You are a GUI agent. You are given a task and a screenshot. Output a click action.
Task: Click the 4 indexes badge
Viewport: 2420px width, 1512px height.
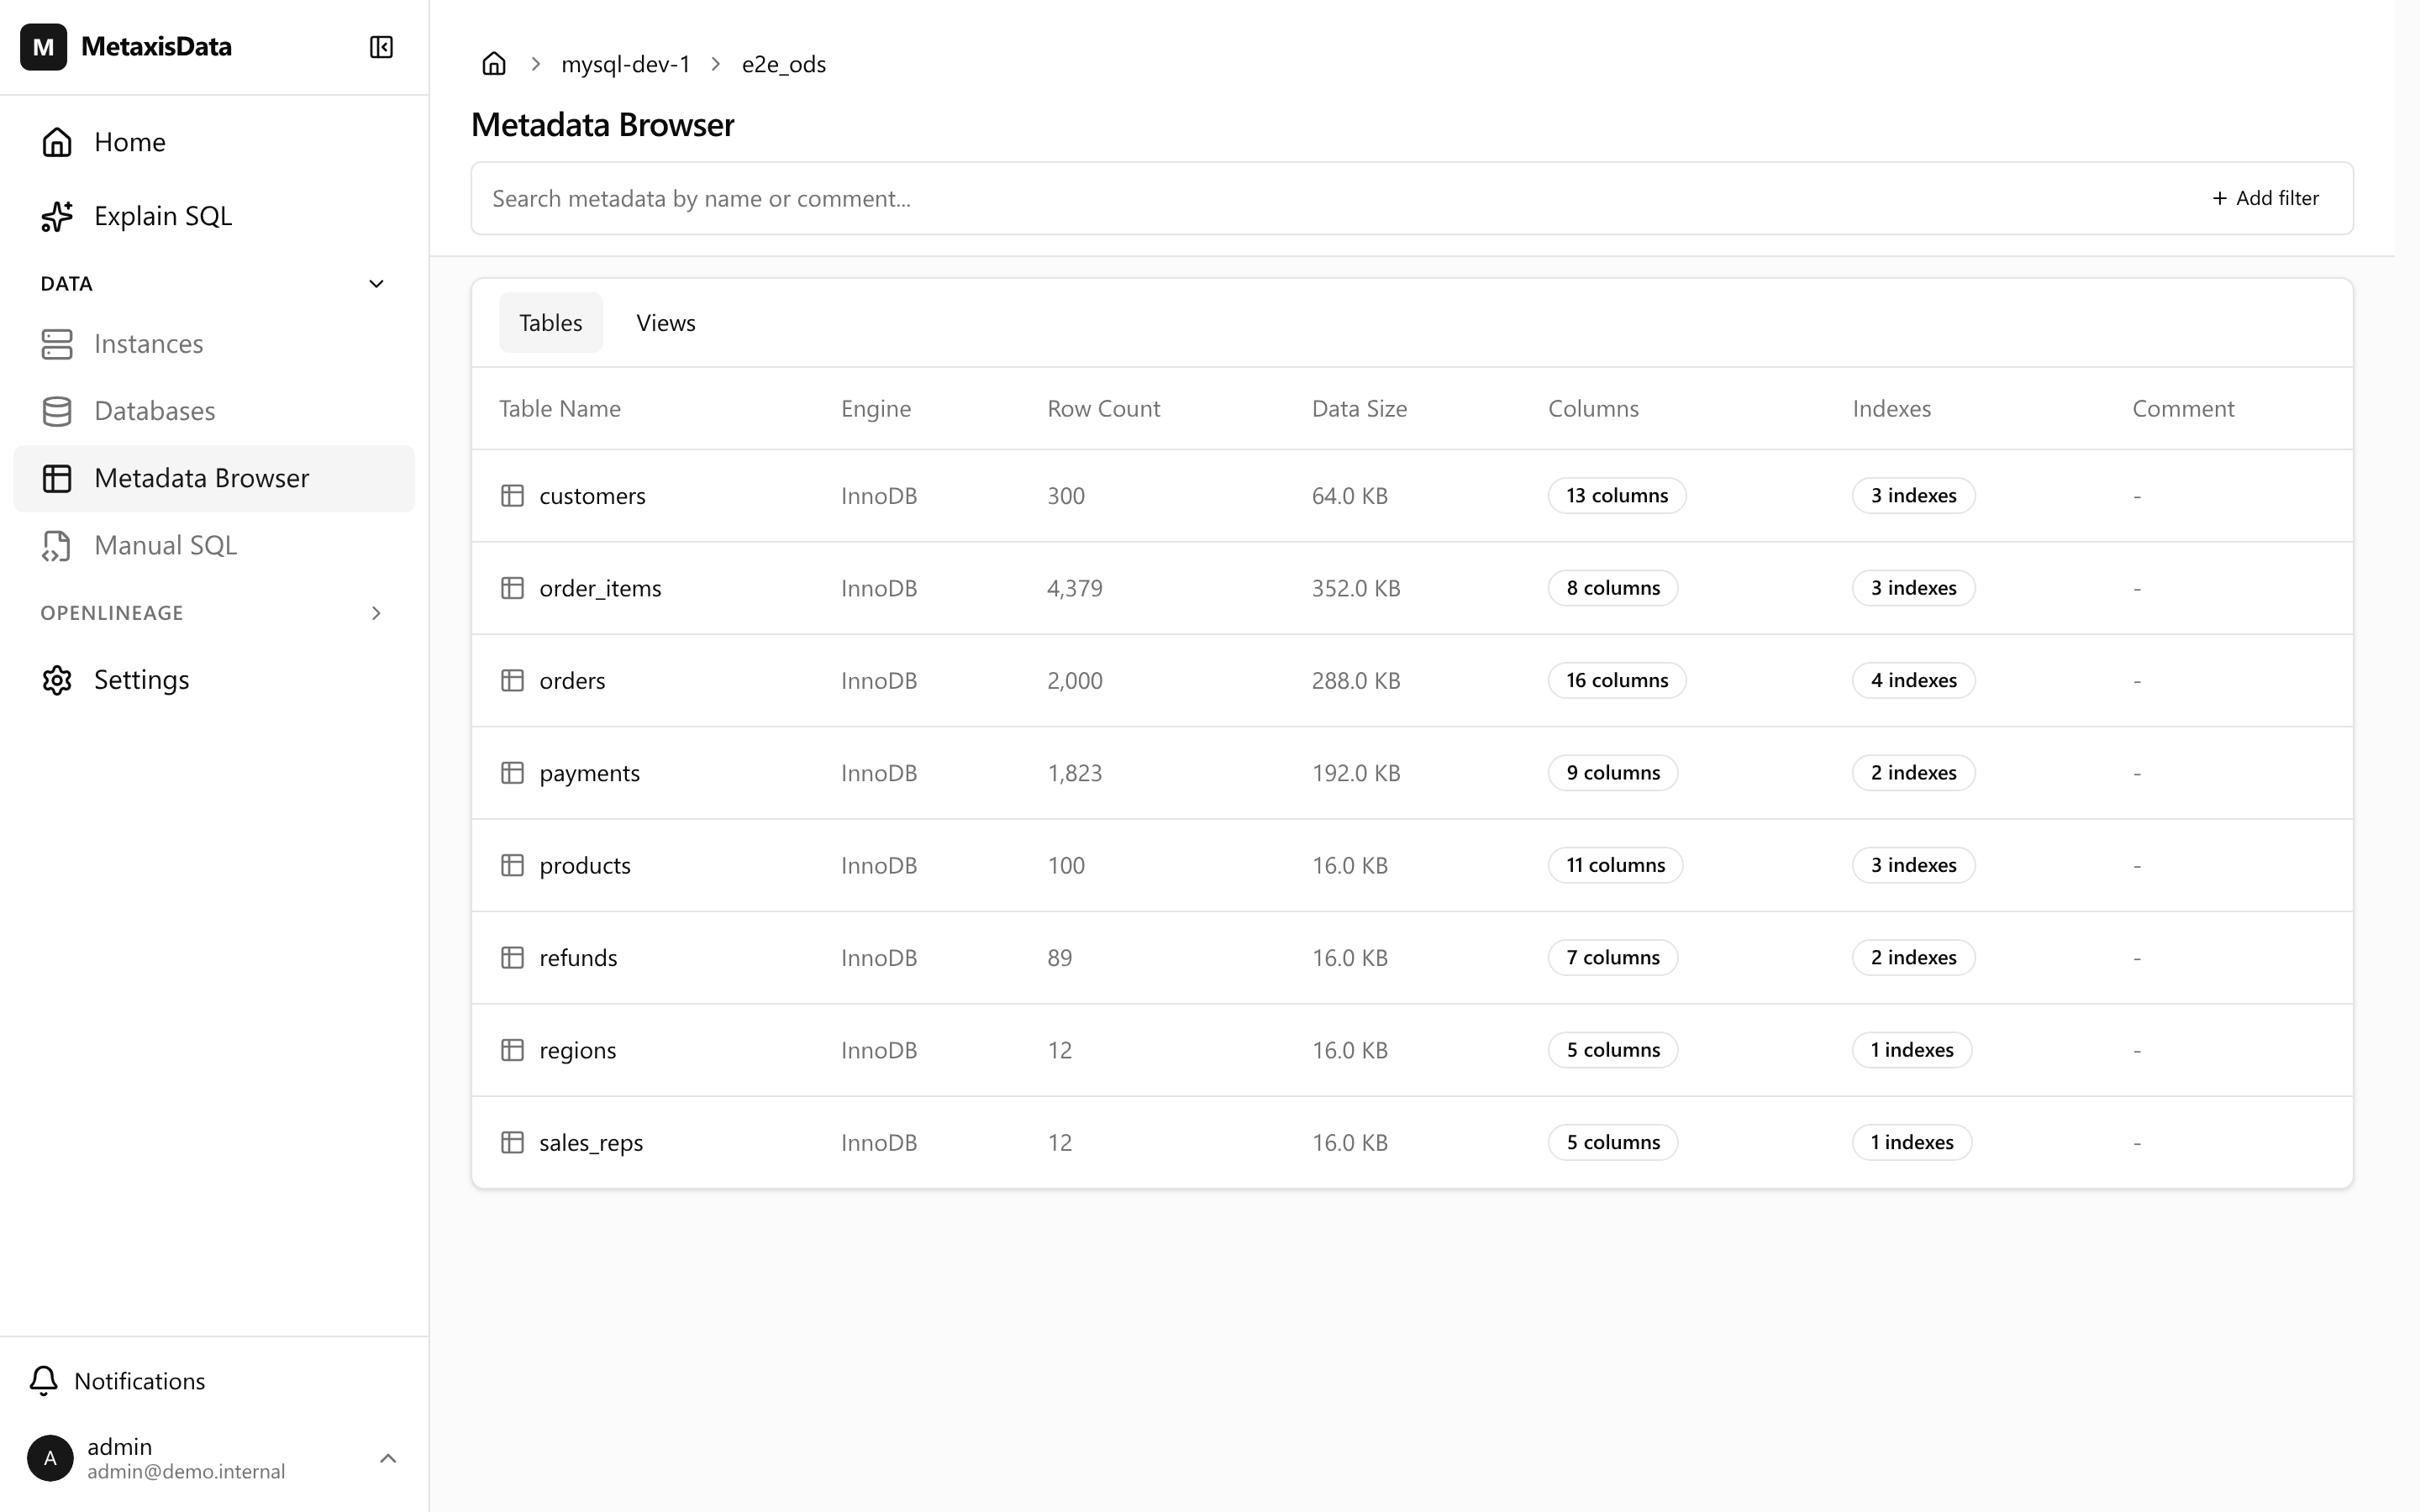point(1914,681)
